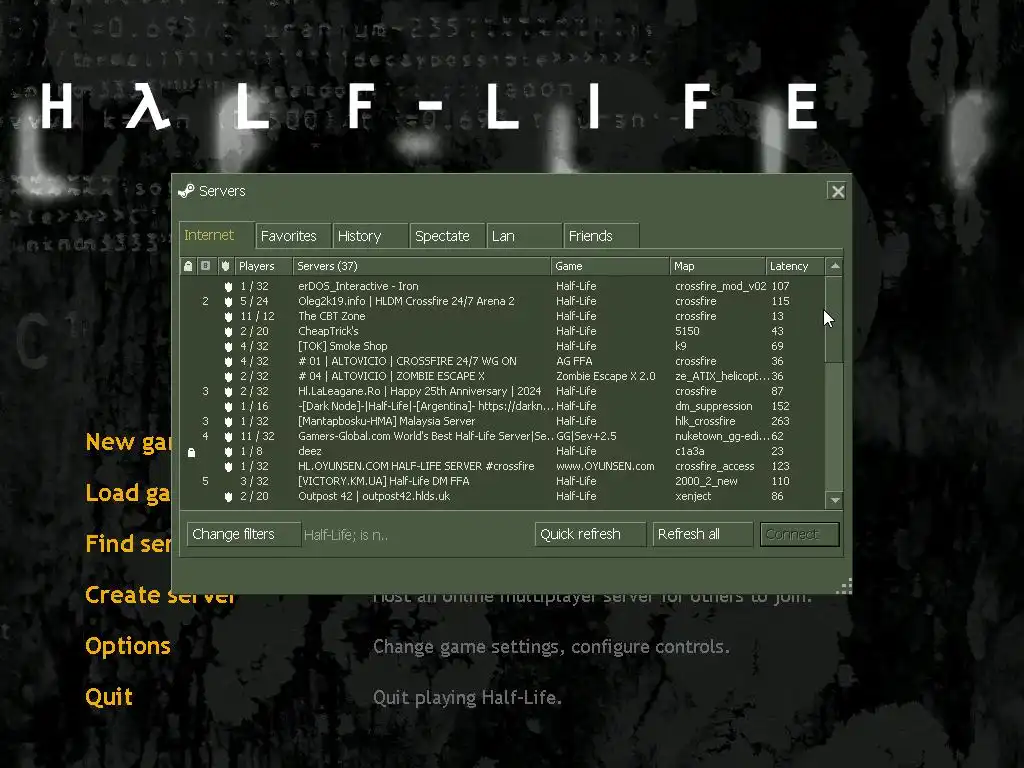Click the hlk_crossfire map cell

click(x=705, y=422)
